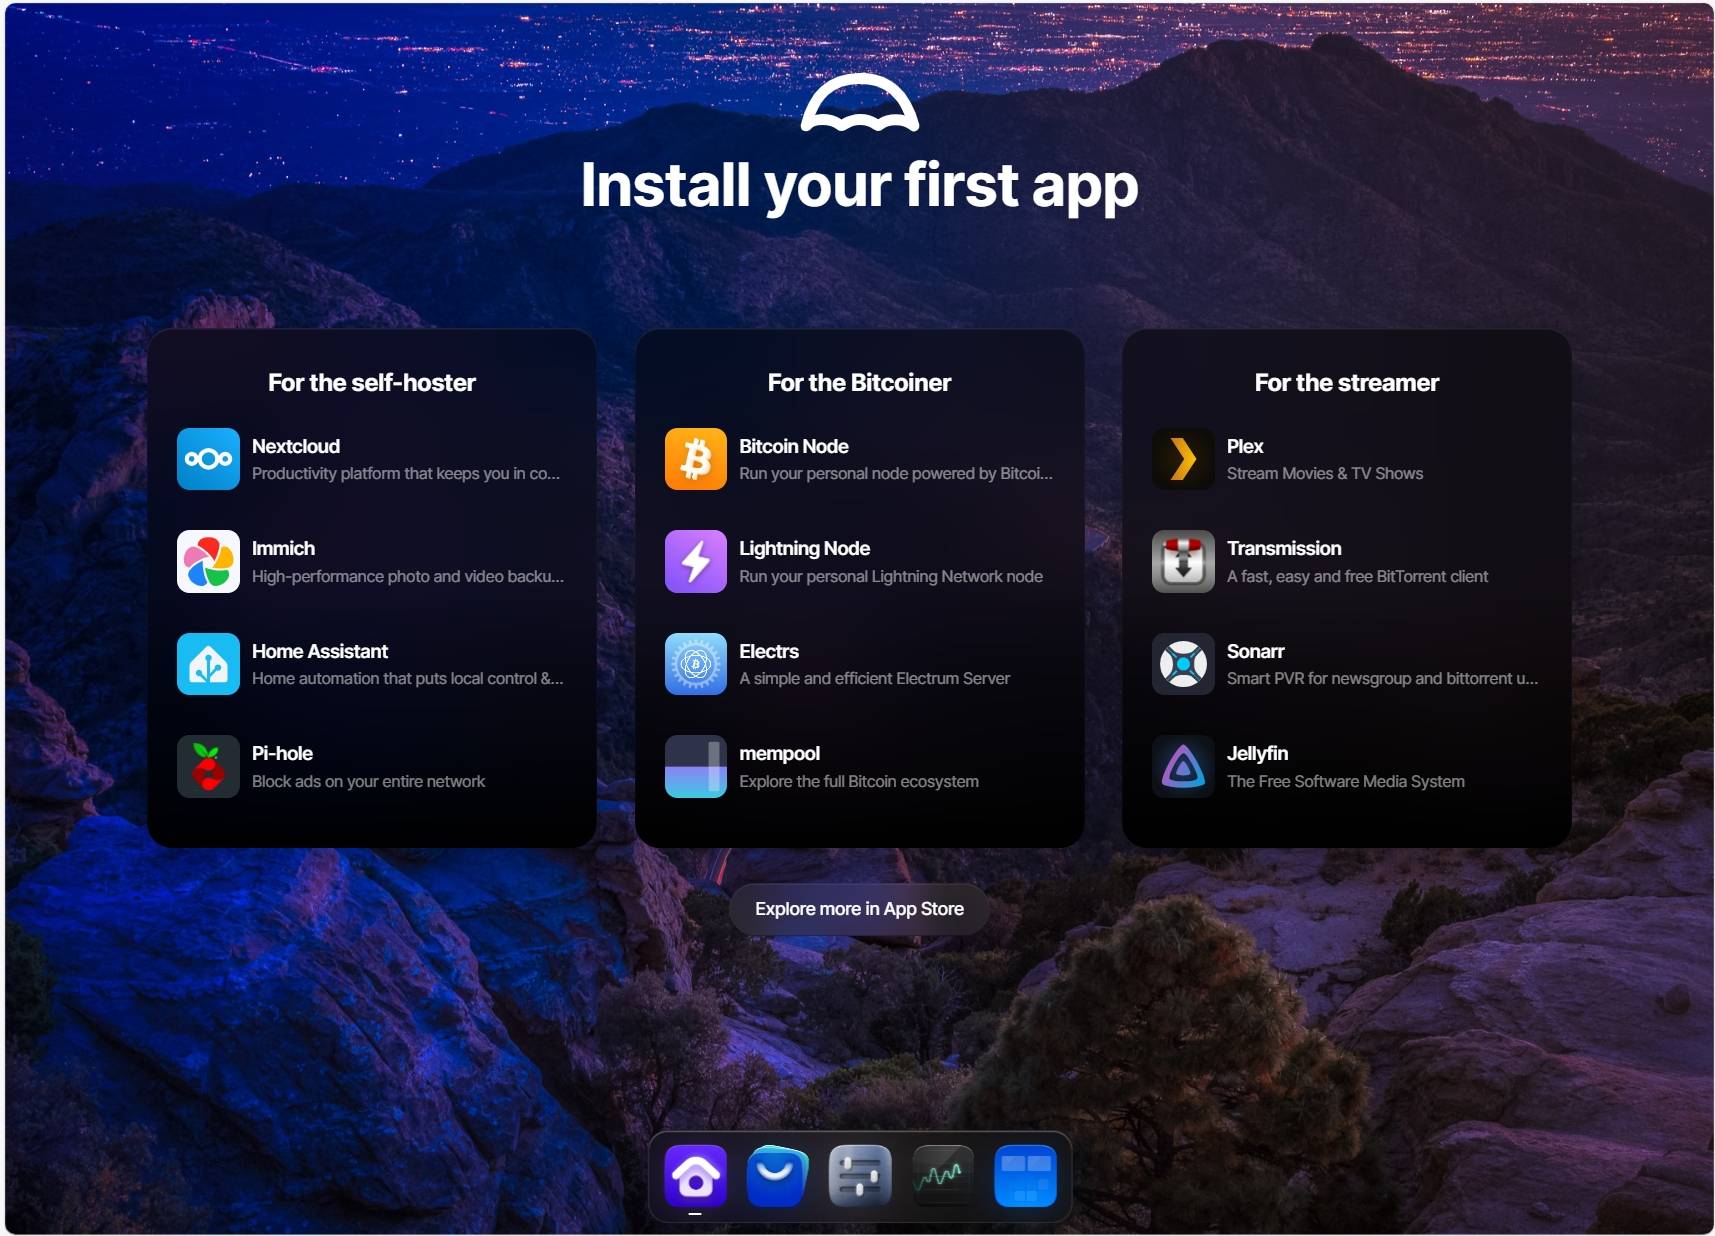Select the Nextcloud app title
This screenshot has width=1715, height=1236.
296,446
